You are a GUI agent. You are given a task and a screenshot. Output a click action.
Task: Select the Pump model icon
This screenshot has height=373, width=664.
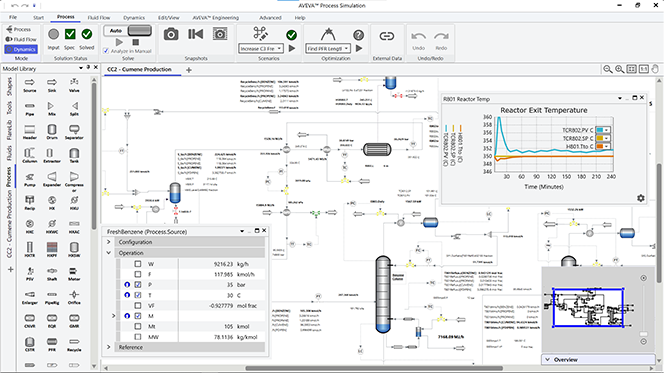coord(30,179)
